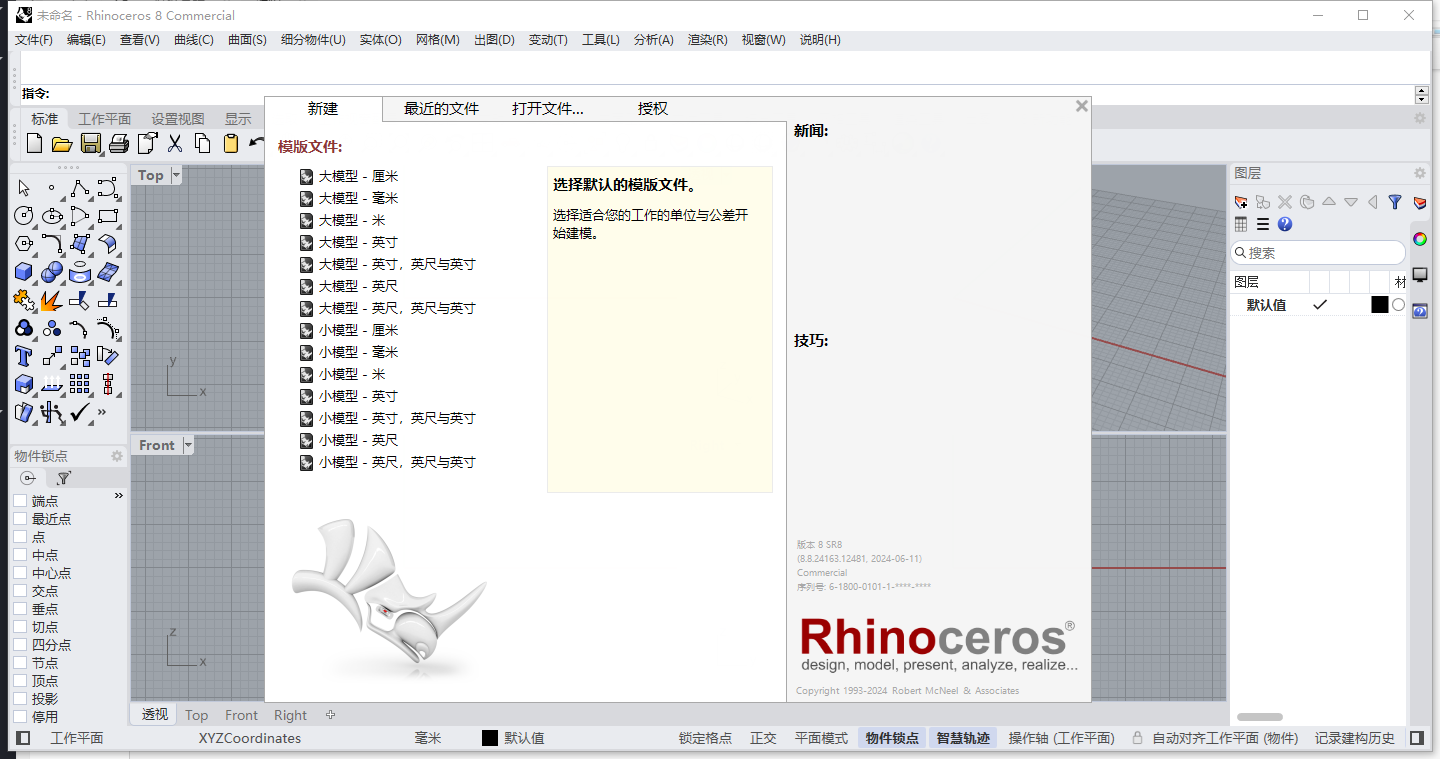The image size is (1440, 759).
Task: Click the Print icon
Action: coord(119,143)
